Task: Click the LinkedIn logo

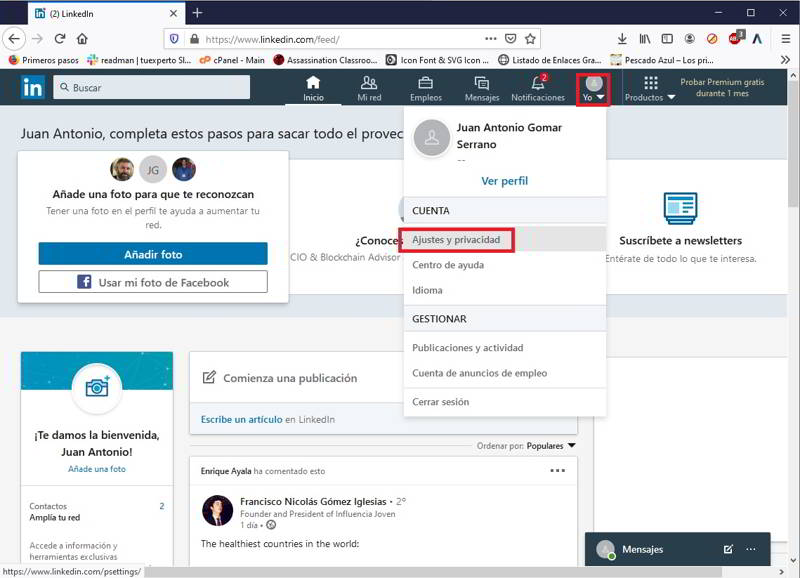Action: [31, 87]
